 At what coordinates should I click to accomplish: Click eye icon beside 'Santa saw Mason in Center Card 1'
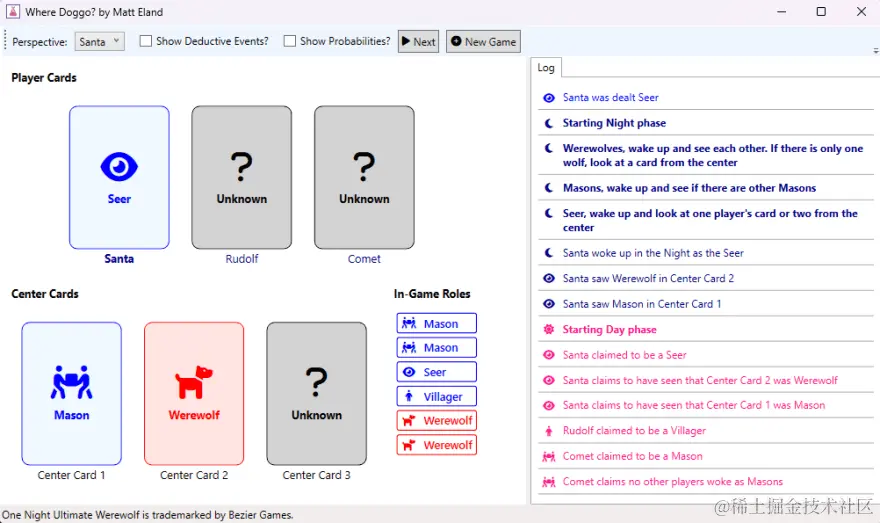549,304
